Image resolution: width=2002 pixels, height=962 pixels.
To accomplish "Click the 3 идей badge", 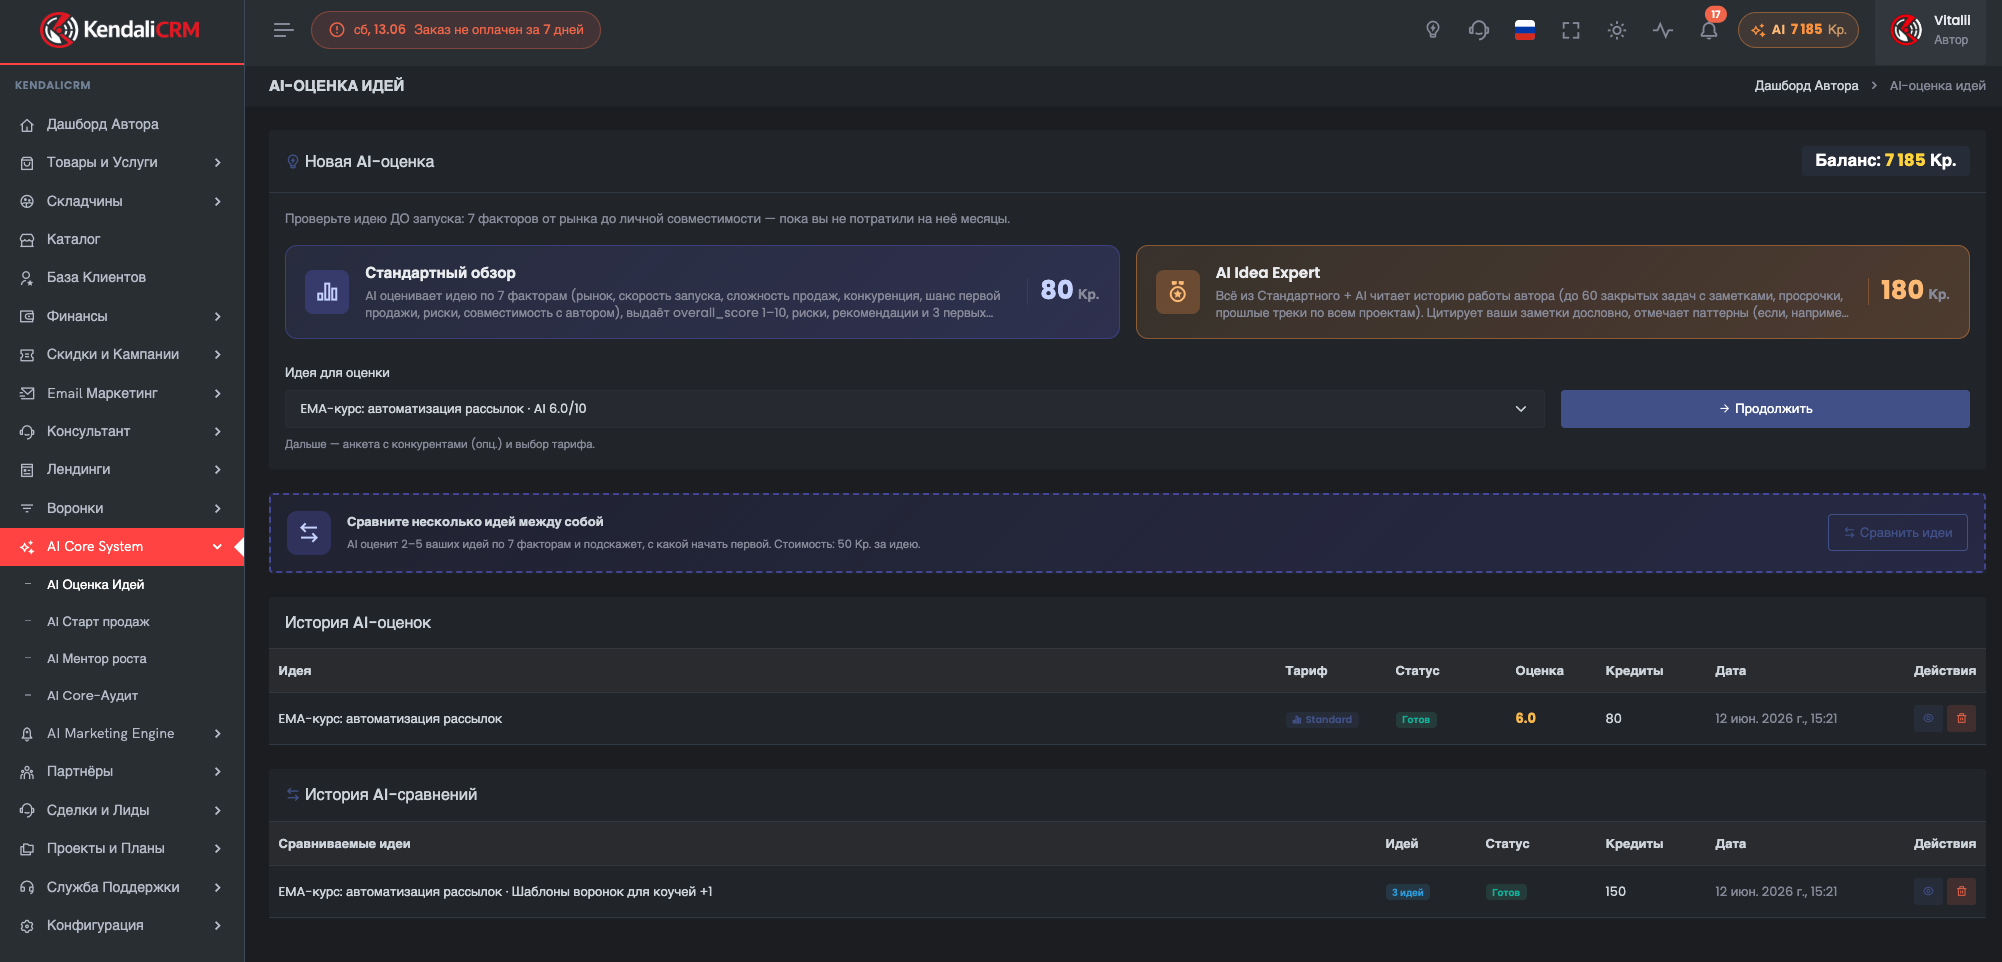I will [x=1407, y=893].
